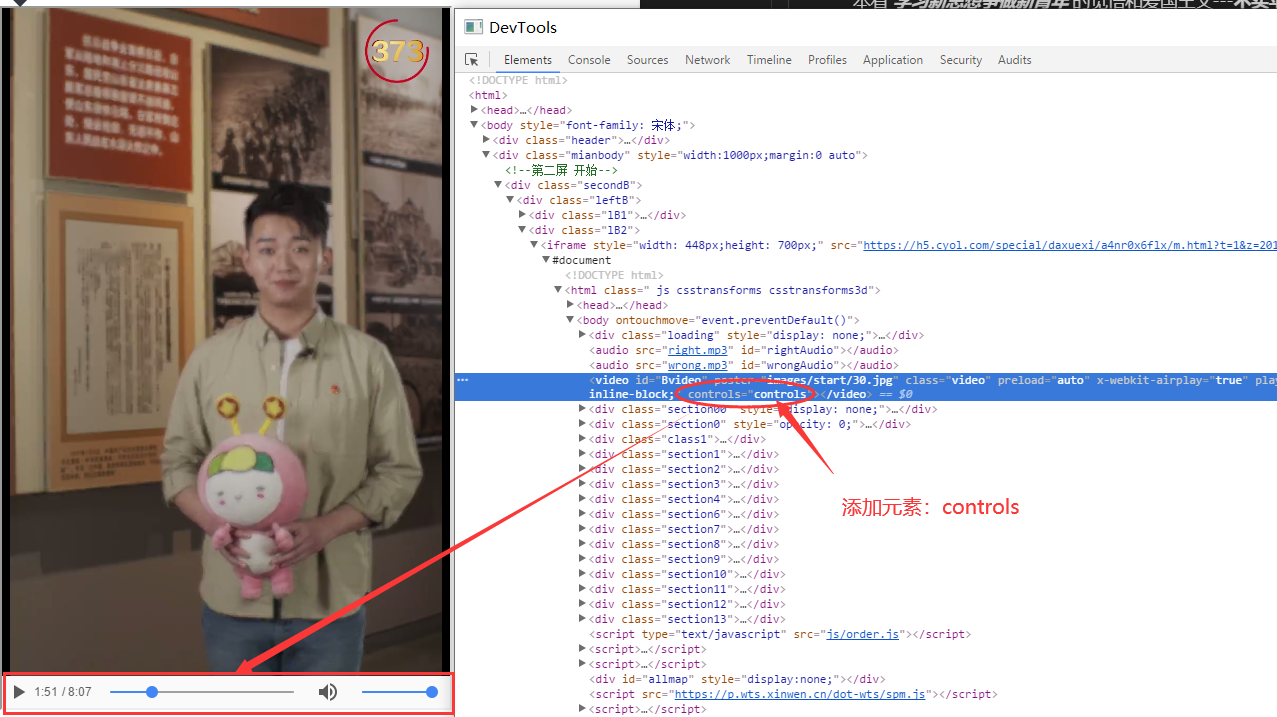
Task: Expand the outer head element node
Action: pyautogui.click(x=475, y=110)
